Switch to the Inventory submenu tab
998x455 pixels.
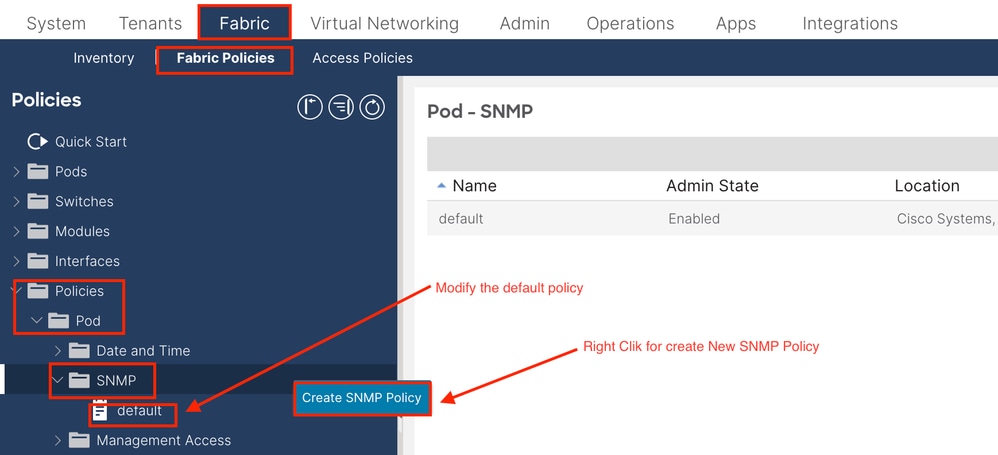[104, 58]
